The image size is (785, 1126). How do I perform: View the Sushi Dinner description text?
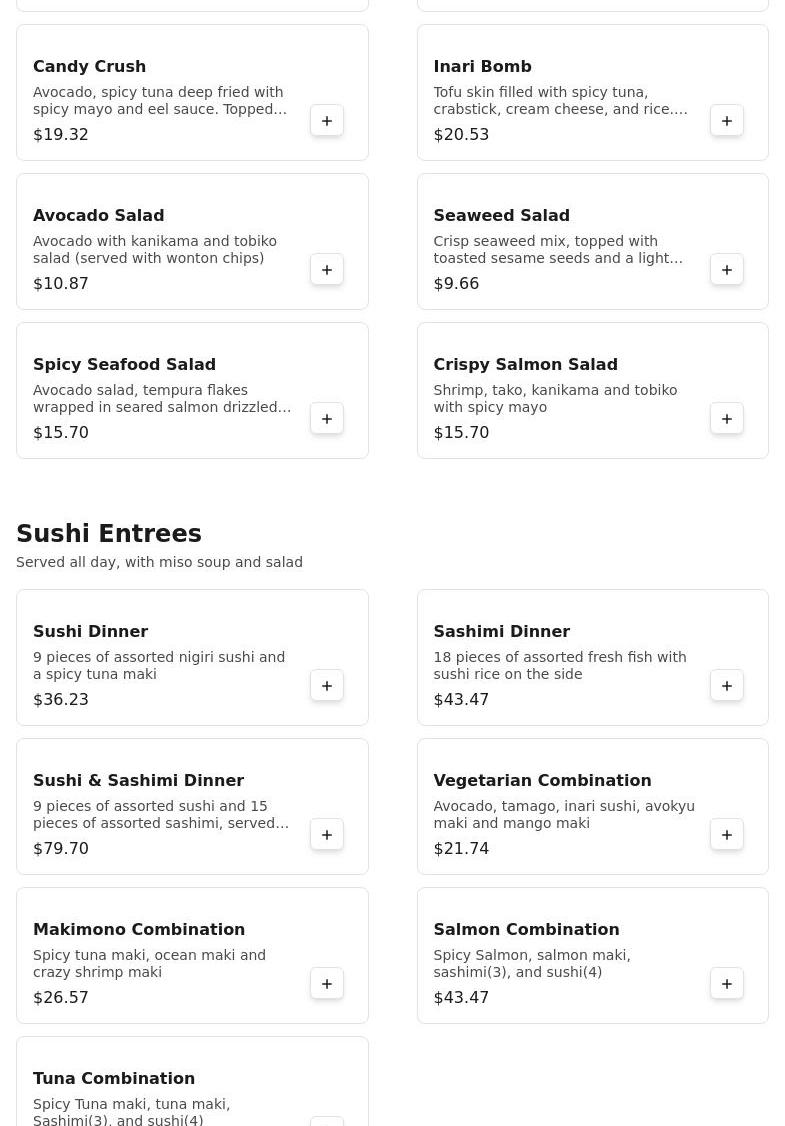coord(159,666)
